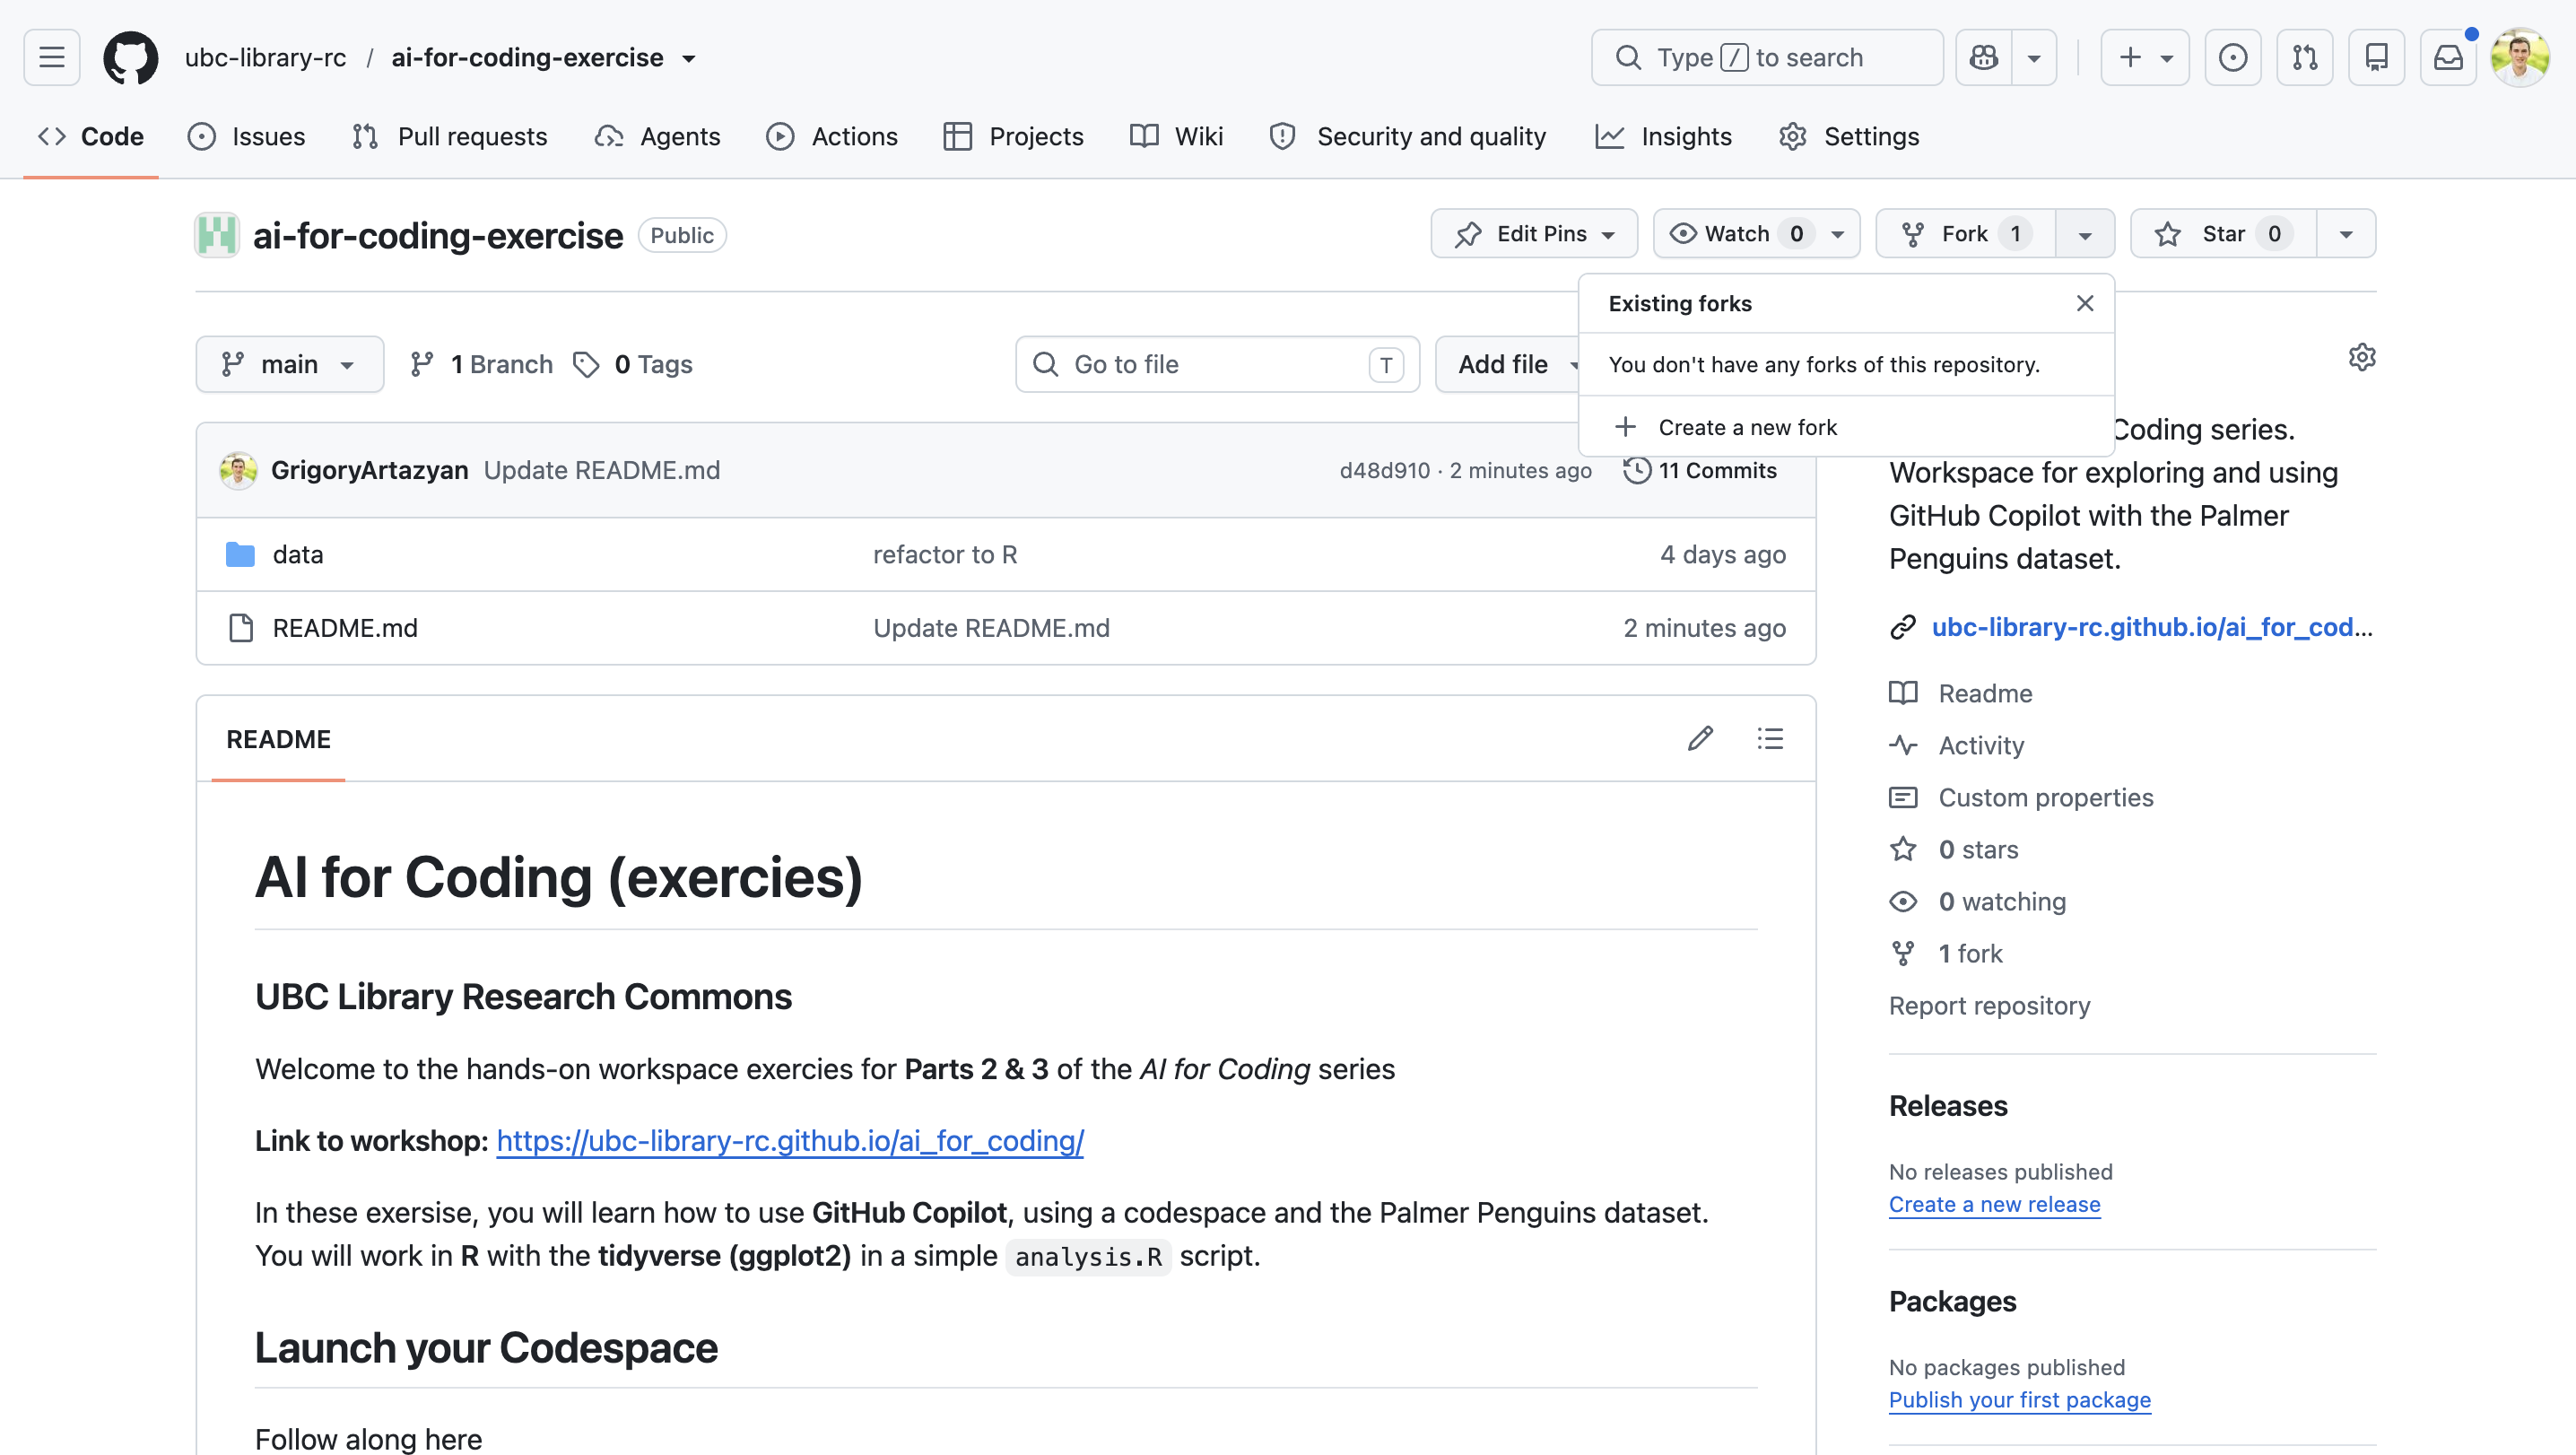Expand Star lists dropdown arrow
Screen dimensions: 2576x1455
click(x=2346, y=233)
